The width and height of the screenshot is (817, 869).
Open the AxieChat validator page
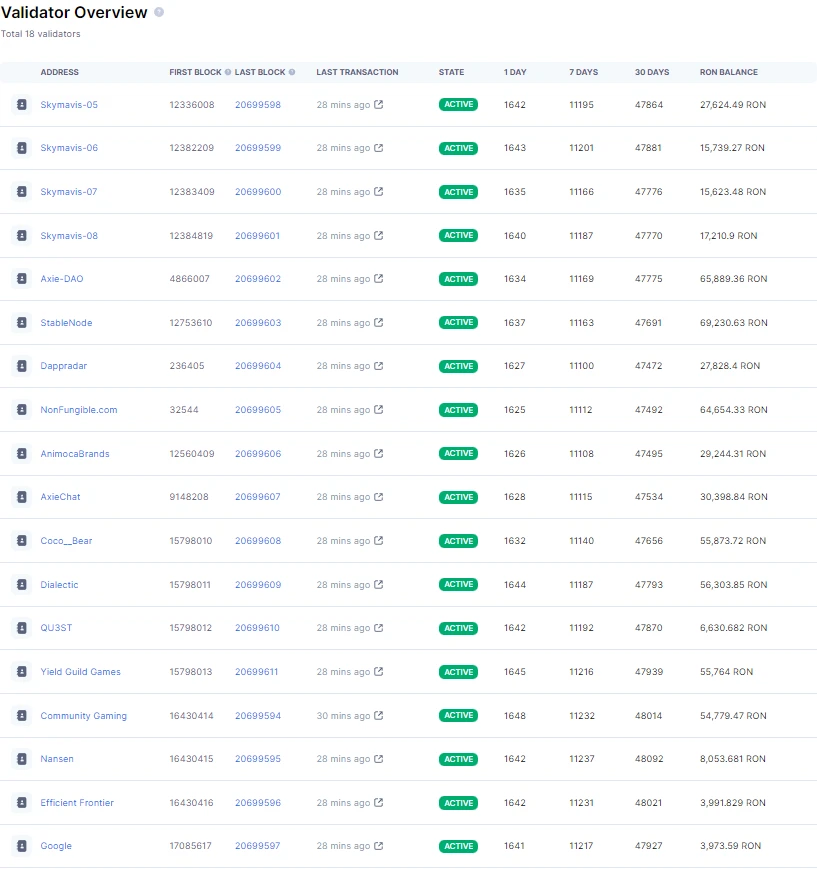[60, 497]
